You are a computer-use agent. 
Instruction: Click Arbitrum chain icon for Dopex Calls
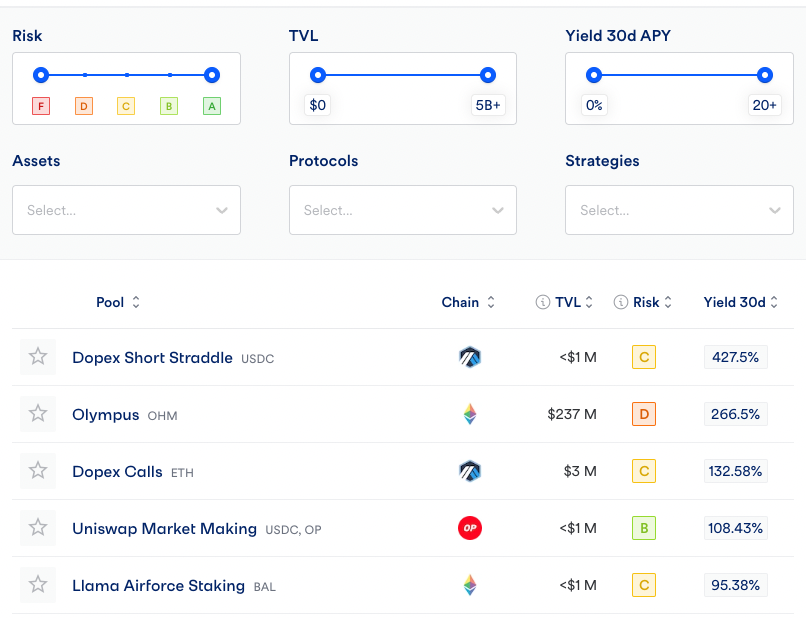click(470, 471)
